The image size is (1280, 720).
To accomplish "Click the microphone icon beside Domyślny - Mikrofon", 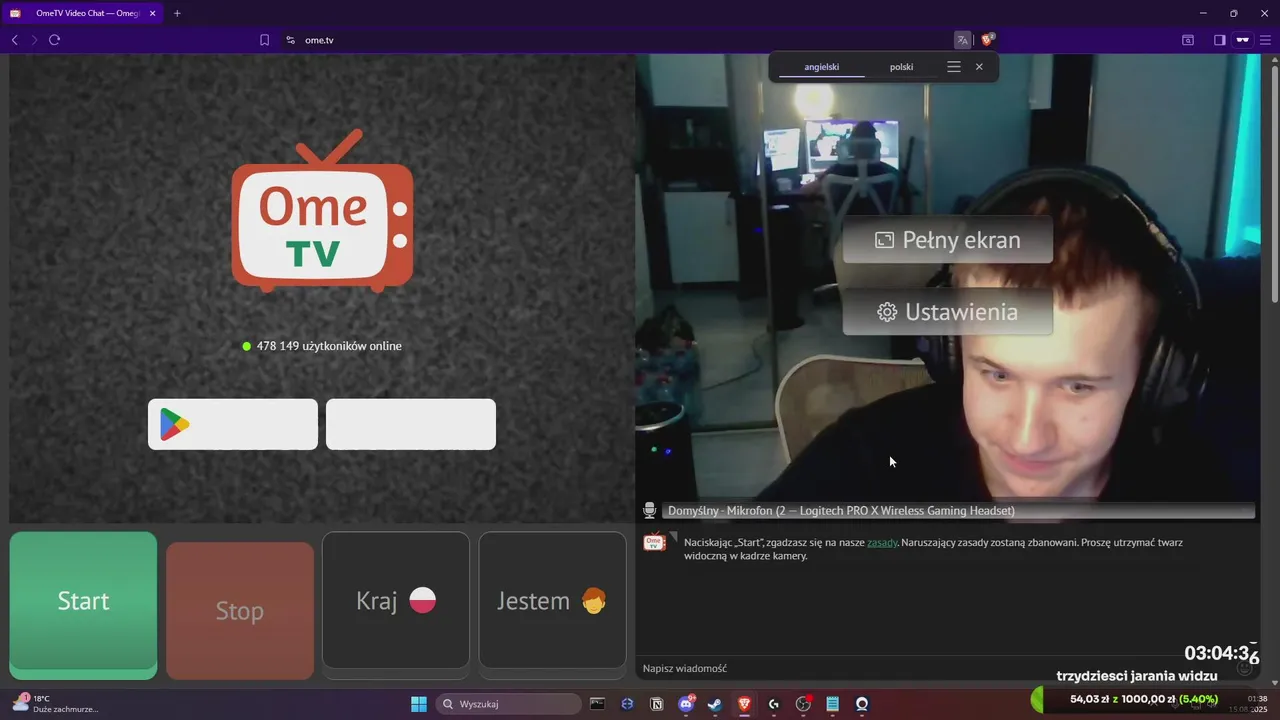I will point(650,511).
